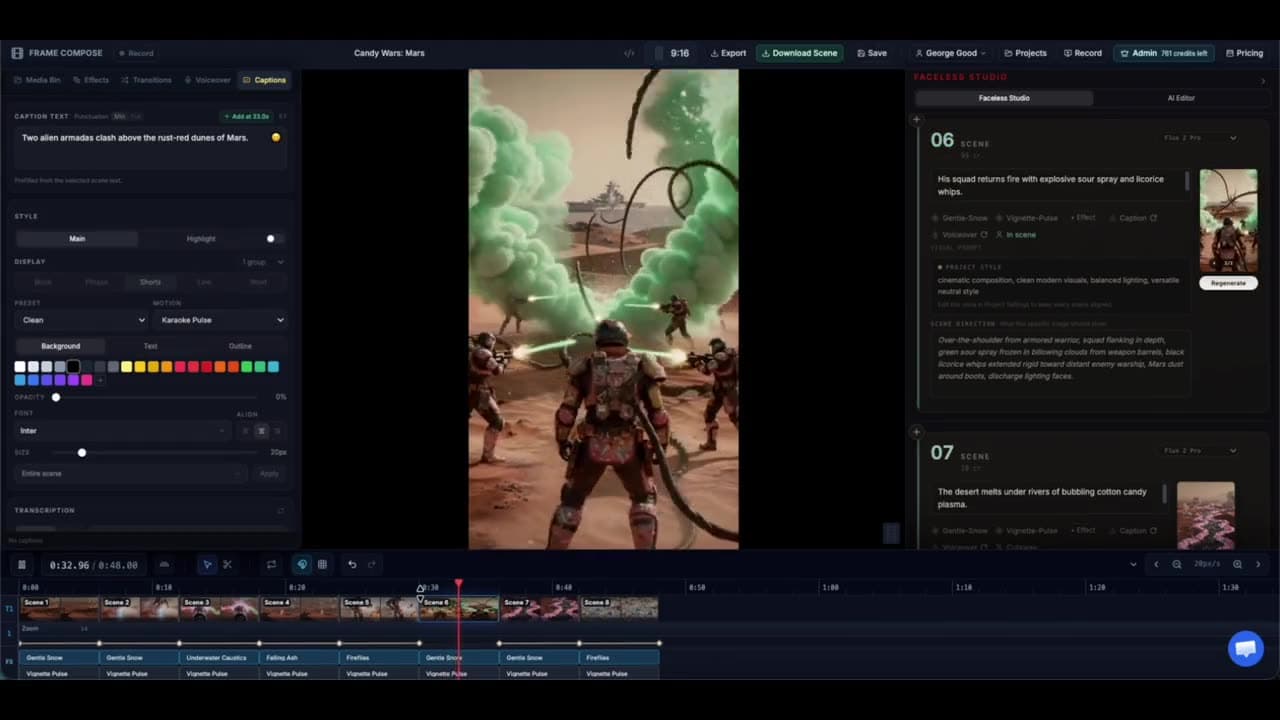Switch to the Voiceover tab
1280x720 pixels.
point(206,80)
